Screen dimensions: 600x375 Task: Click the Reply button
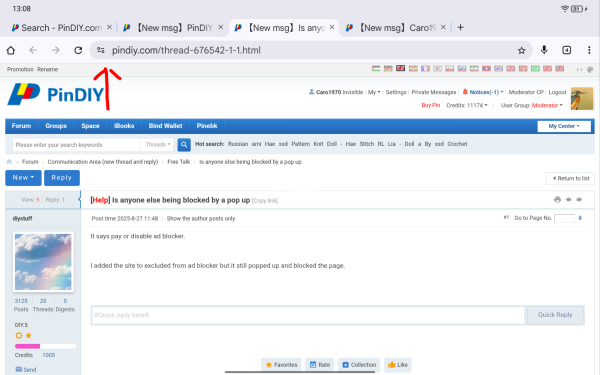62,178
